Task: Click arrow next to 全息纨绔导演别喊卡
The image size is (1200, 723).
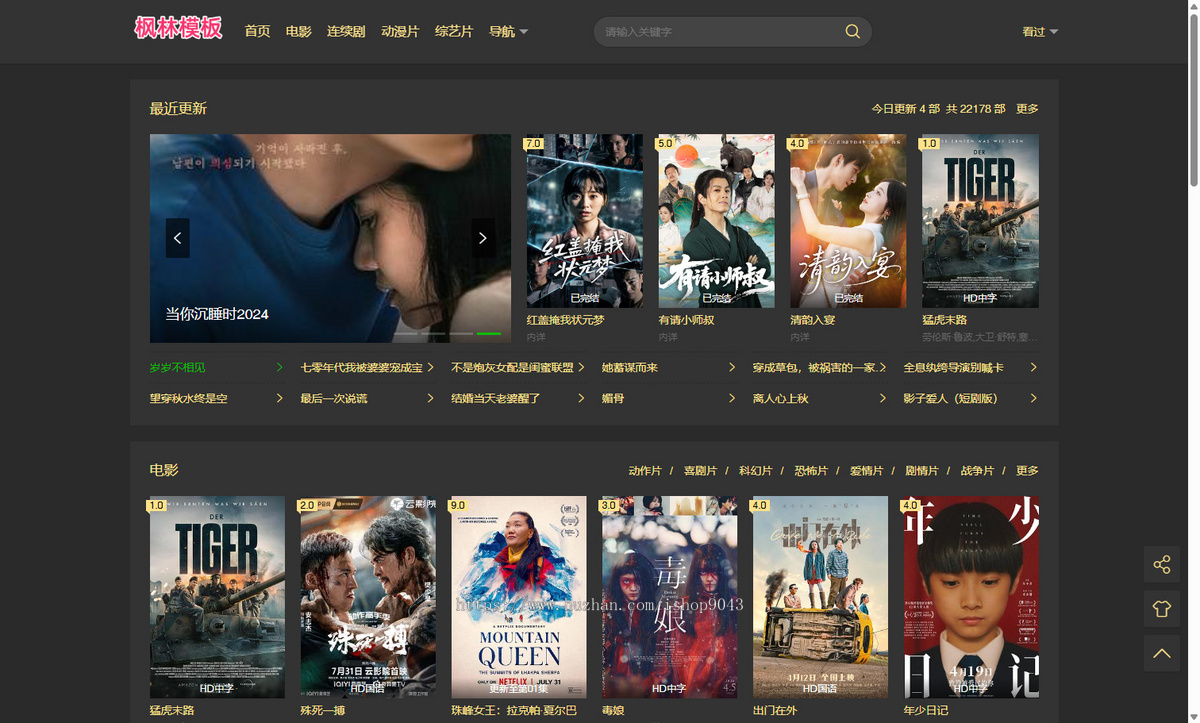Action: point(1033,368)
